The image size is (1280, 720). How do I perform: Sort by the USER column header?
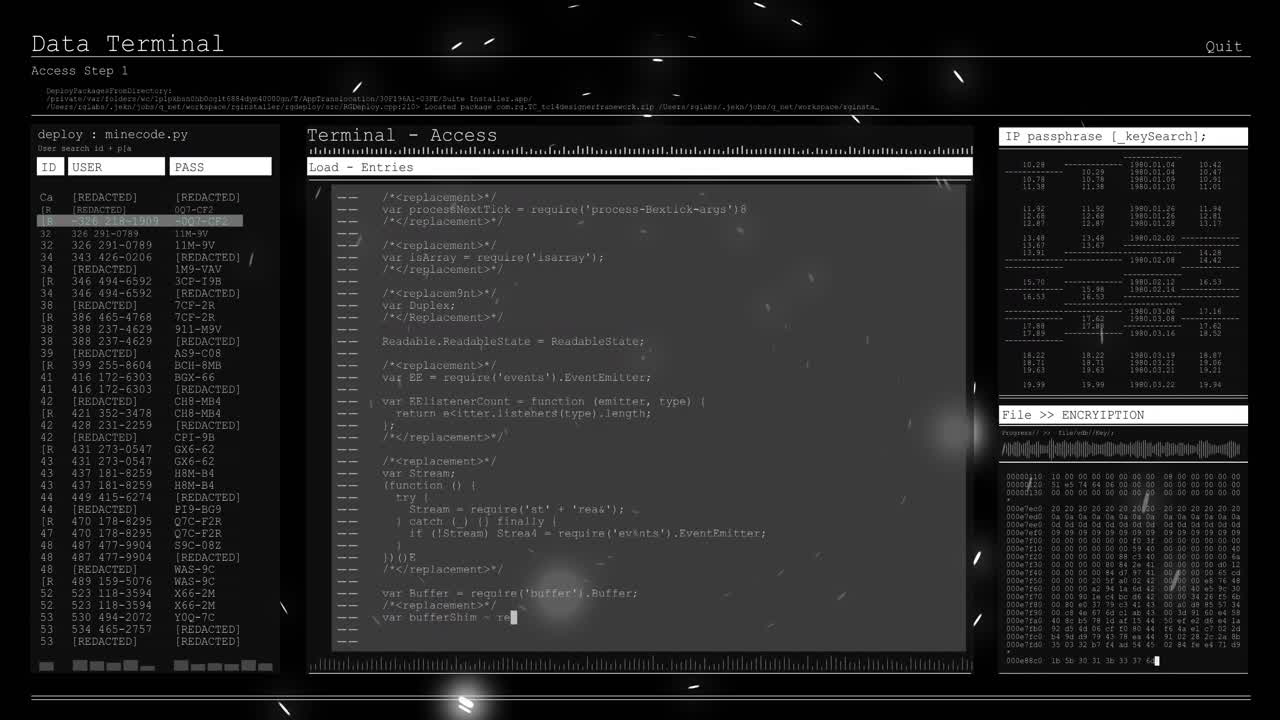(x=116, y=167)
